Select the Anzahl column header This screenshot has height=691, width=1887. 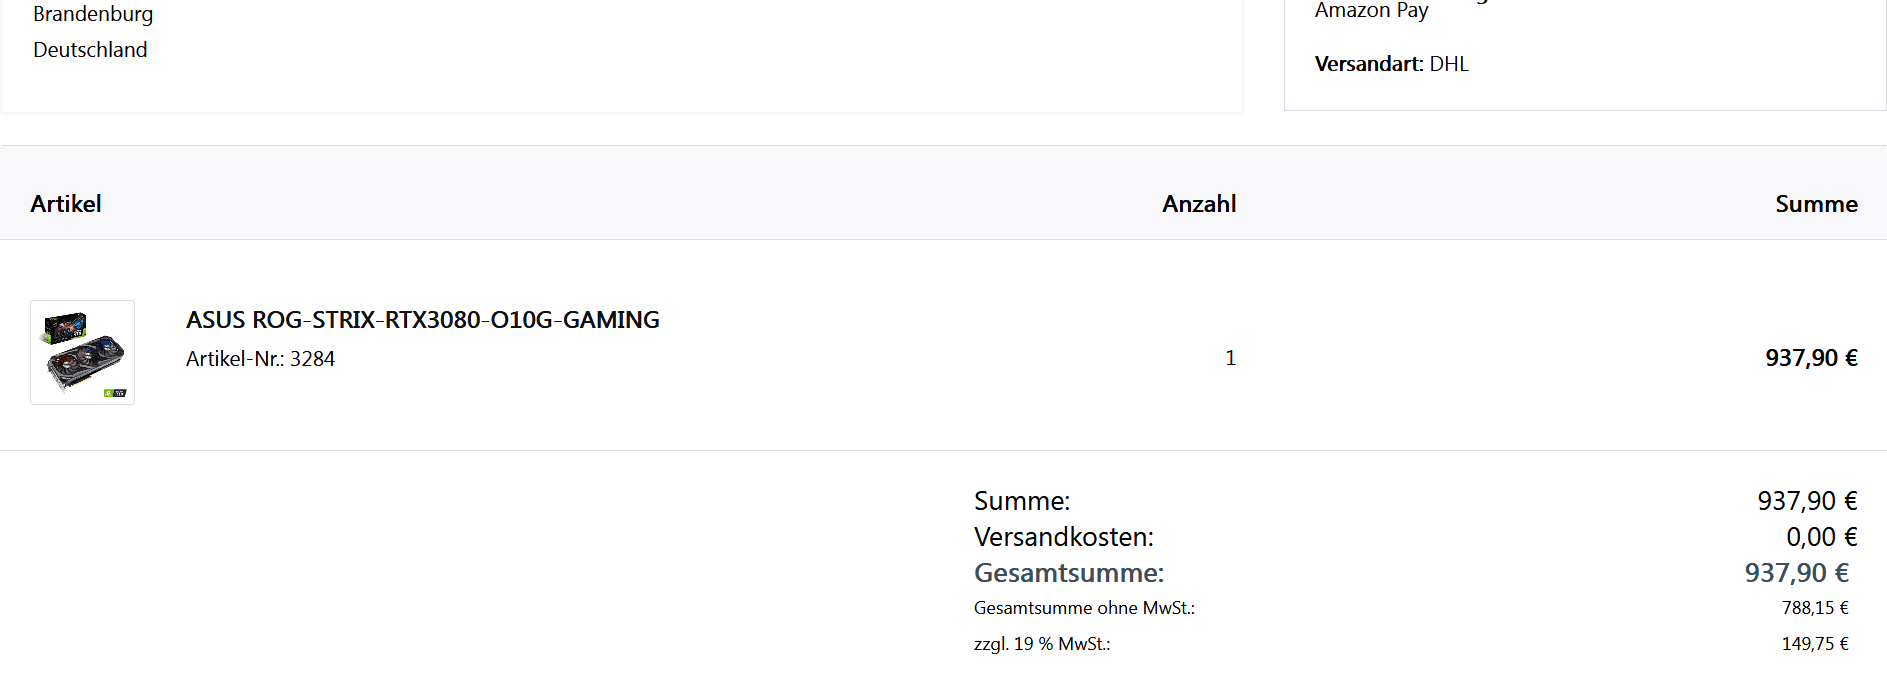[x=1199, y=204]
